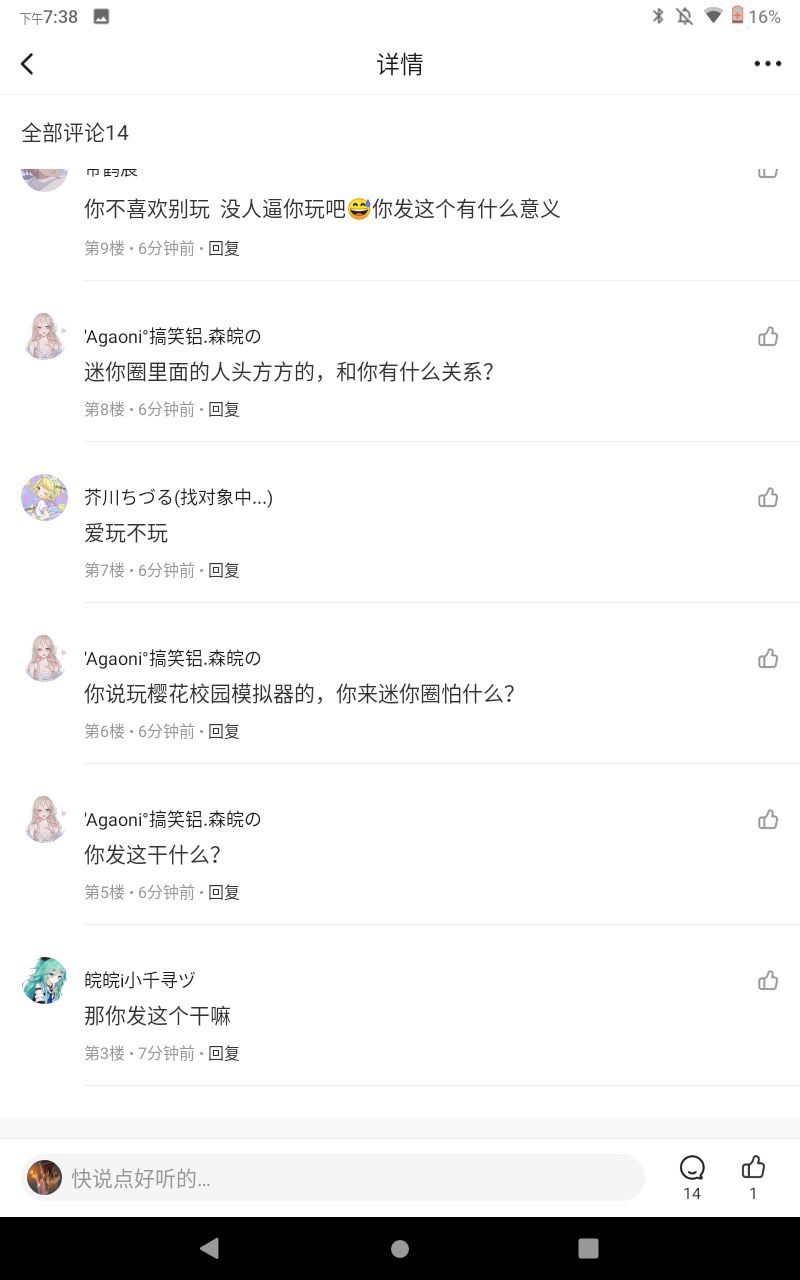Screen dimensions: 800x1280
Task: Like the post with bottom thumbs-up
Action: tap(753, 1168)
